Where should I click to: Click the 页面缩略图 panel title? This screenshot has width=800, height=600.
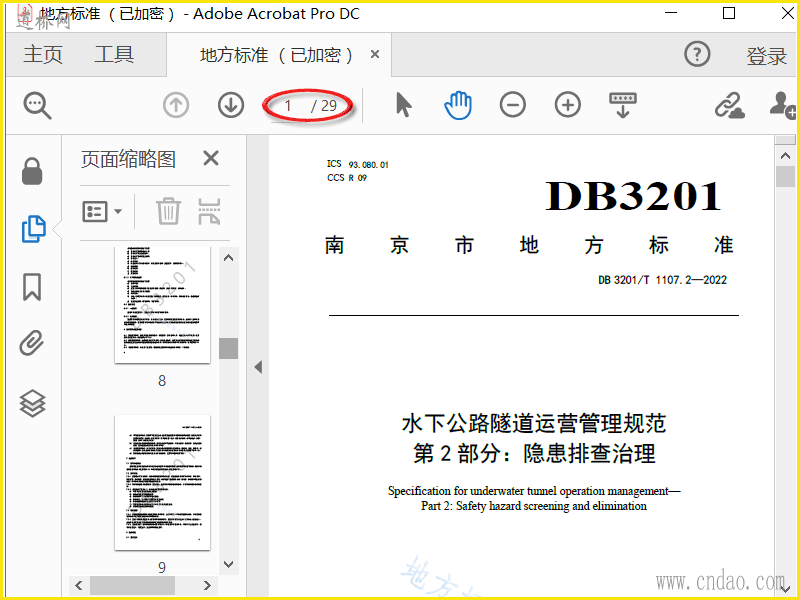[x=128, y=160]
